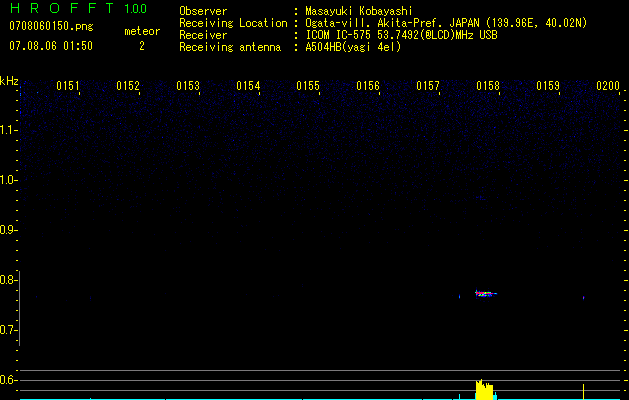
Task: Select the filename 0708060150.png
Action: pos(51,26)
